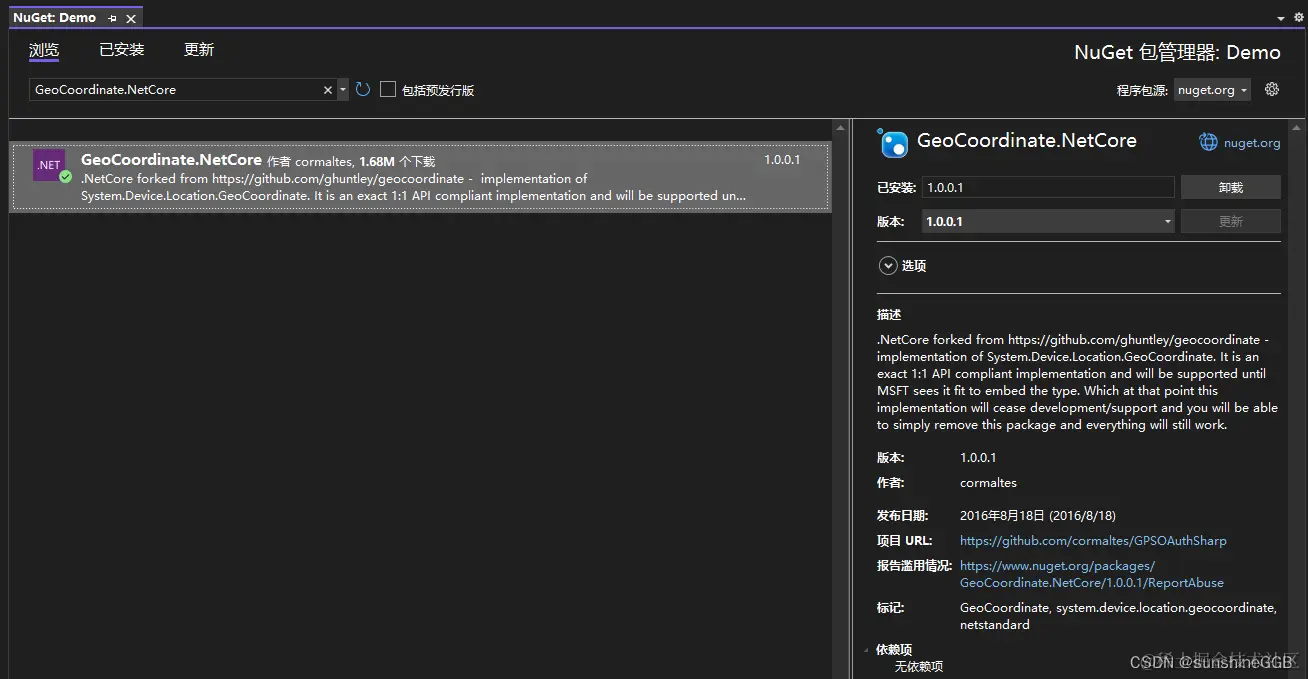Open the nuget.org link in details
This screenshot has height=679, width=1308.
(1252, 143)
